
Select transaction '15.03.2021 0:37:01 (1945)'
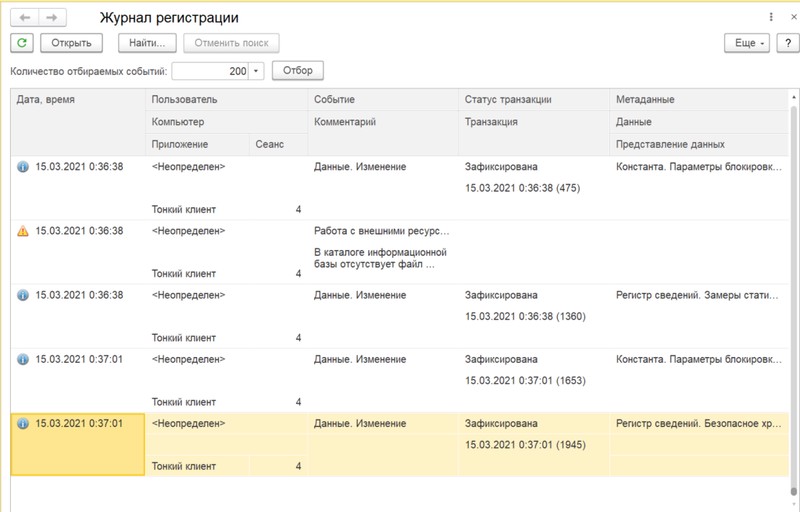pyautogui.click(x=525, y=445)
